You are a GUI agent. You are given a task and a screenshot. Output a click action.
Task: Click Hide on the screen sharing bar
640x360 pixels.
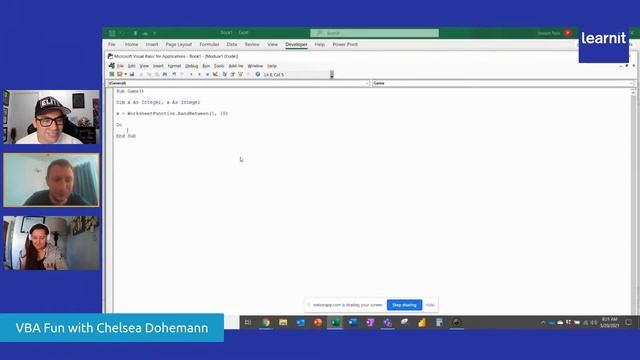(x=430, y=305)
